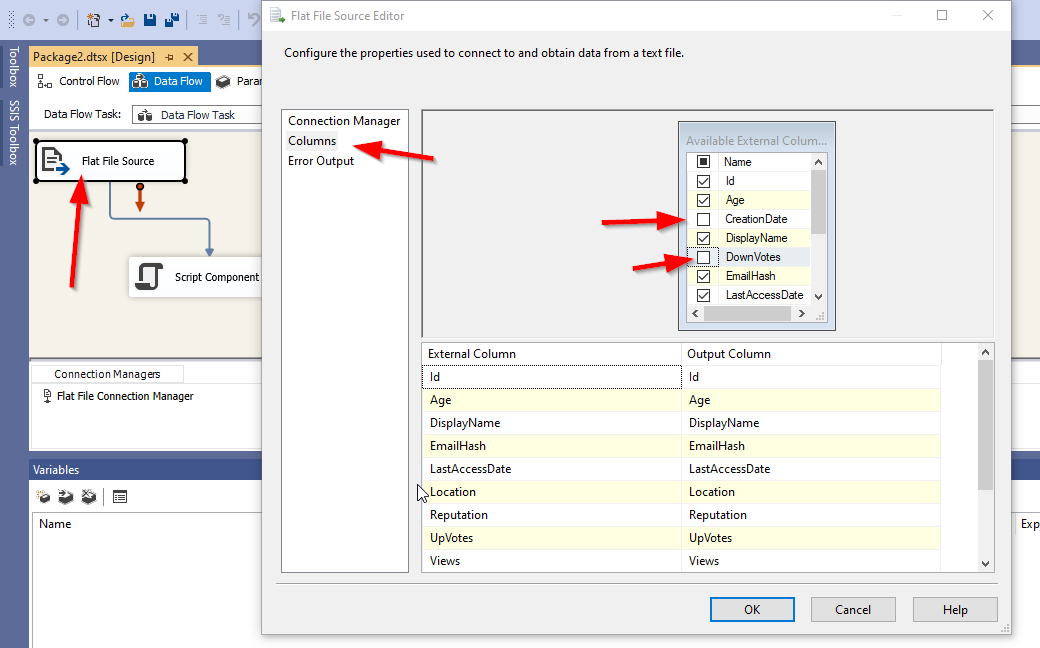Click the columns list vertical scrollbar thumb

(818, 202)
